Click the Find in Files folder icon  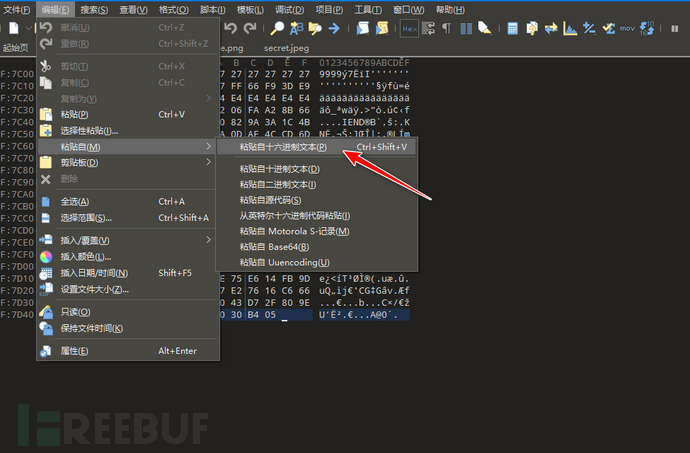[315, 29]
